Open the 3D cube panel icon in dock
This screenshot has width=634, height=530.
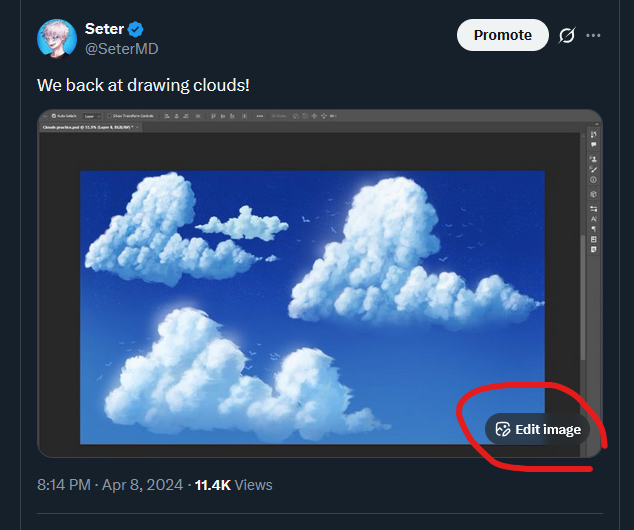pos(594,193)
